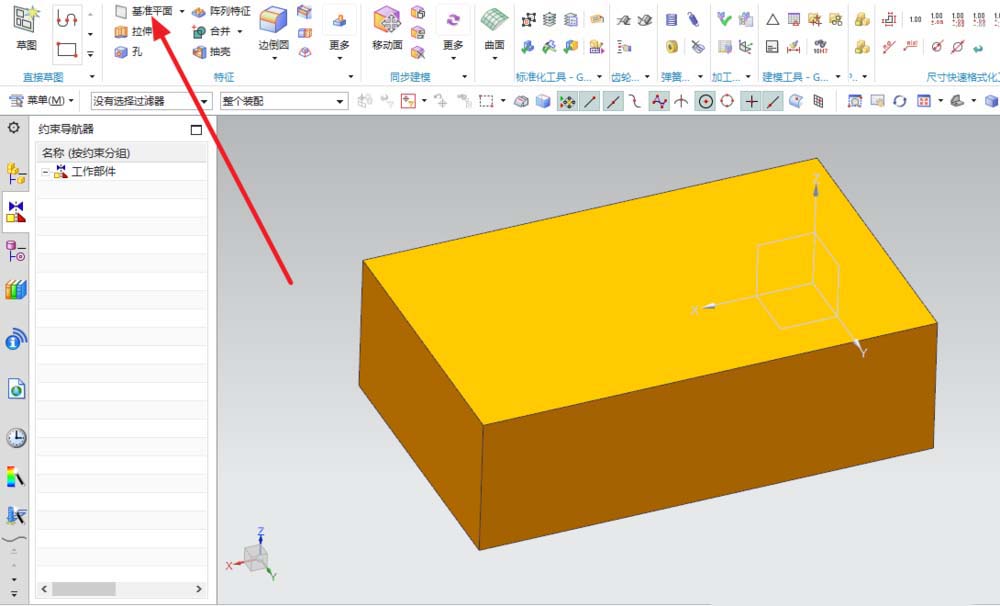Collapse the 工作部件 tree node
The width and height of the screenshot is (1000, 606).
pyautogui.click(x=46, y=172)
